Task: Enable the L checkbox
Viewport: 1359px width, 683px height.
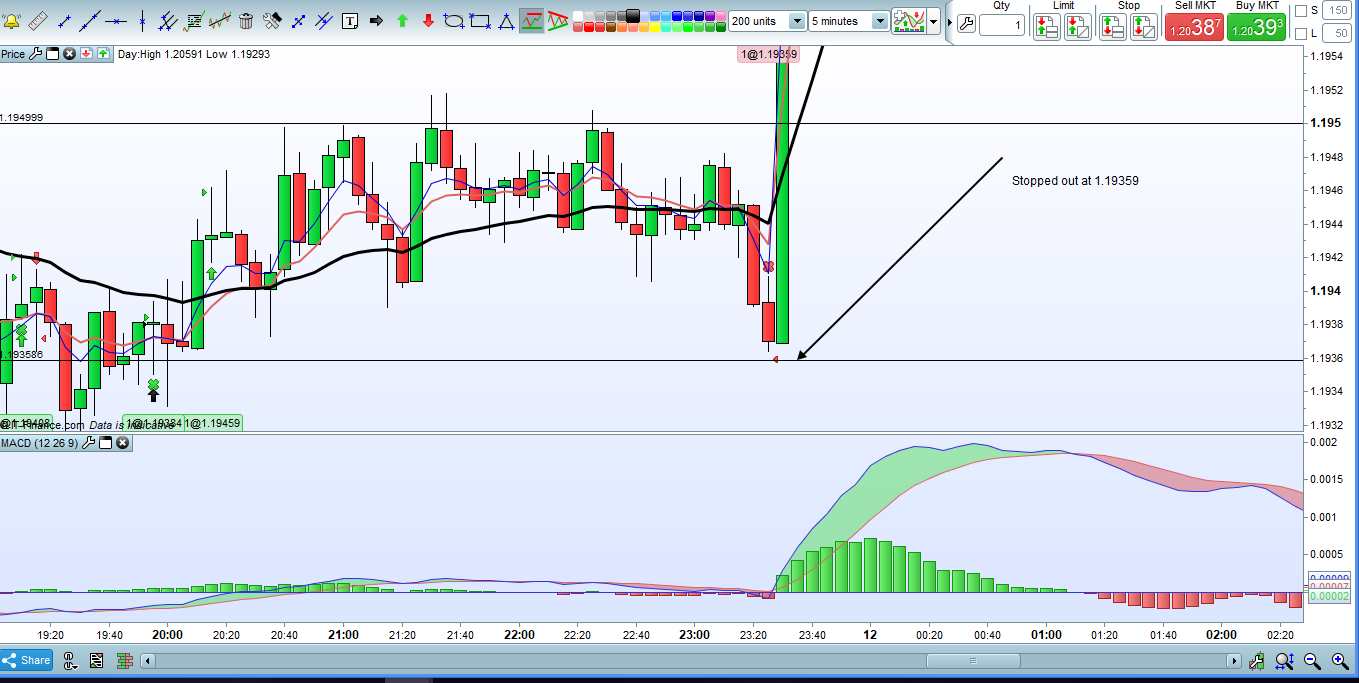Action: pyautogui.click(x=1299, y=34)
